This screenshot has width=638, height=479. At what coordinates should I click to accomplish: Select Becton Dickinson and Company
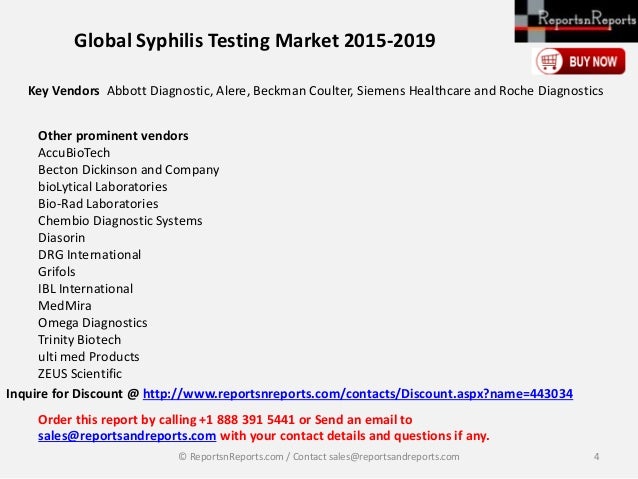(x=129, y=170)
